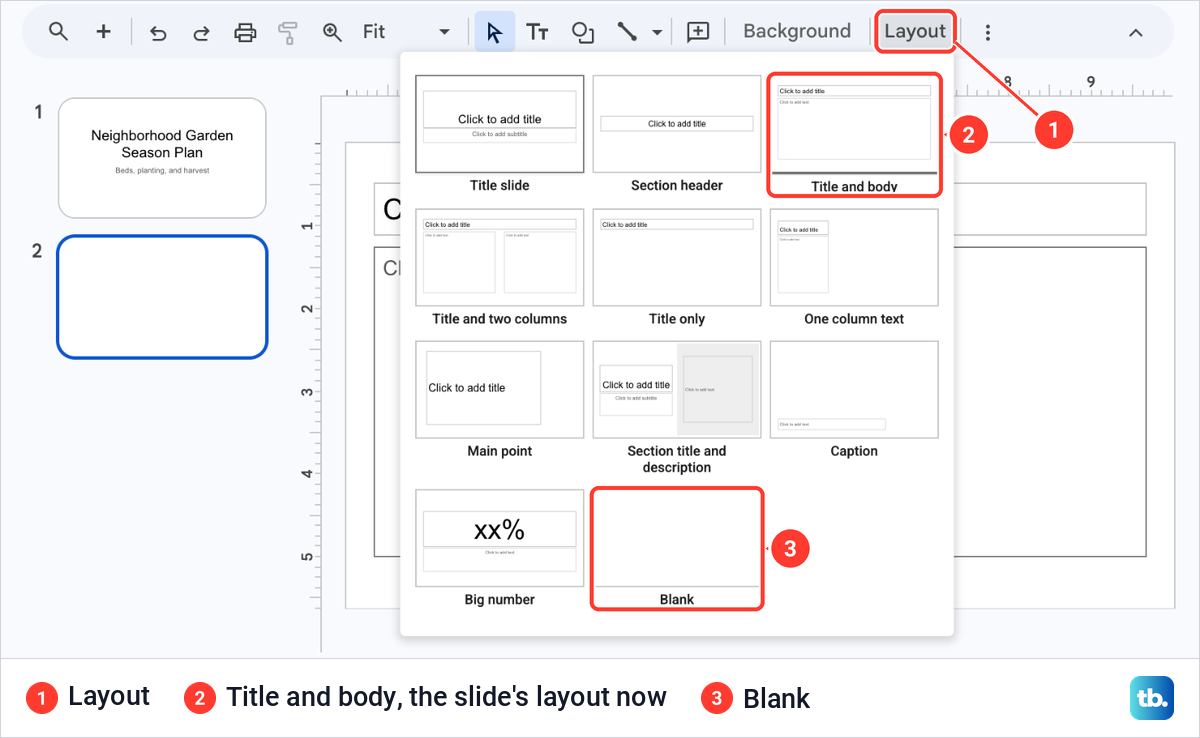Image resolution: width=1200 pixels, height=738 pixels.
Task: Open the shape insert tool
Action: (583, 32)
